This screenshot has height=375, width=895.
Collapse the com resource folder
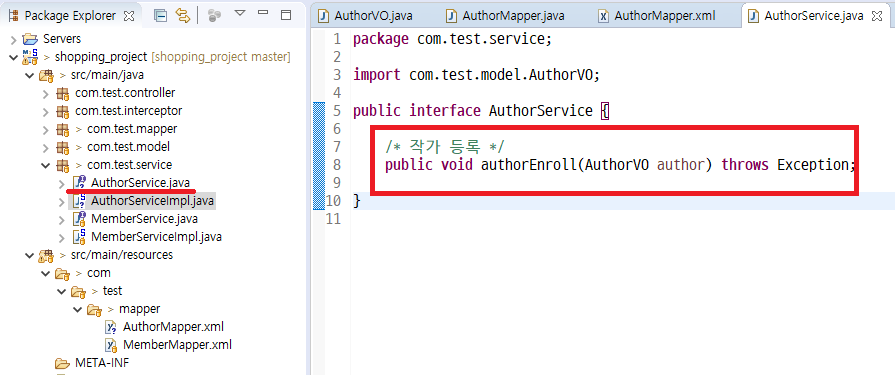click(46, 273)
